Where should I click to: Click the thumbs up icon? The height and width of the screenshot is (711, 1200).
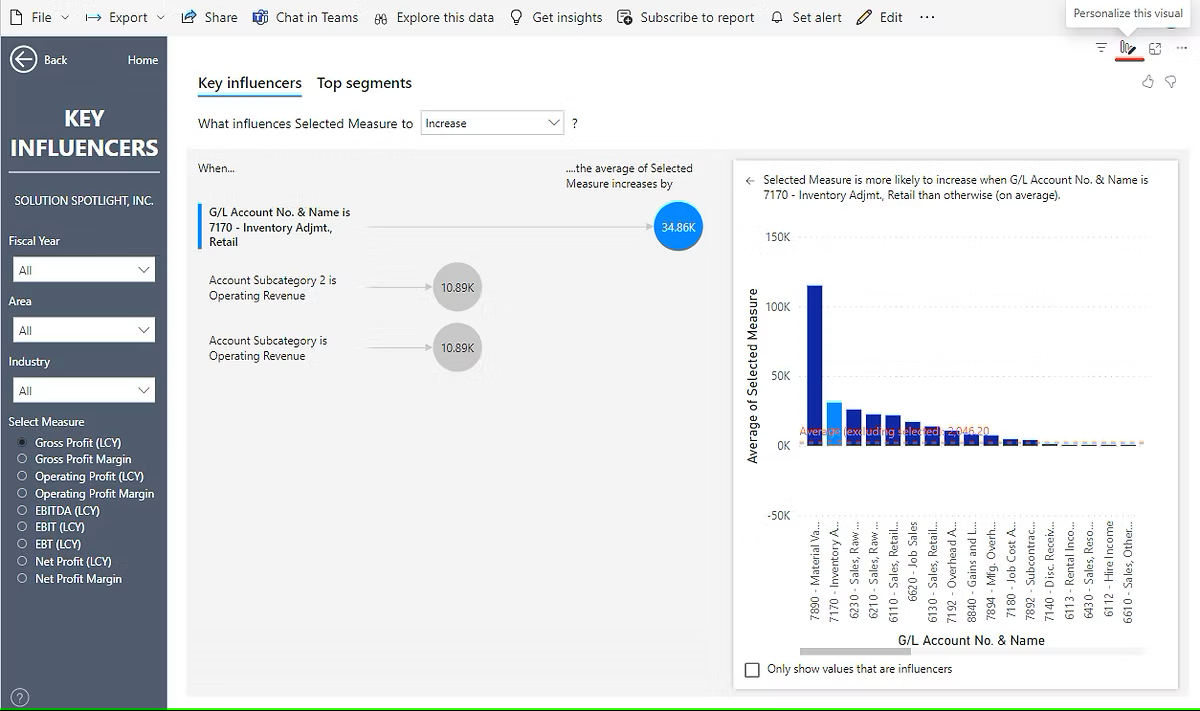pyautogui.click(x=1148, y=82)
